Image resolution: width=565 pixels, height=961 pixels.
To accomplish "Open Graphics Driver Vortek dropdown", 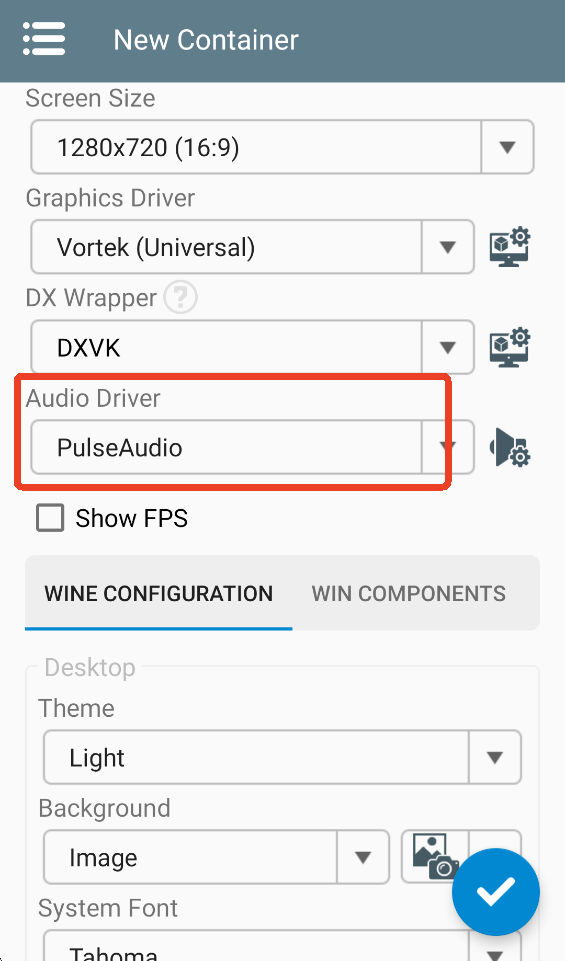I will click(x=252, y=247).
